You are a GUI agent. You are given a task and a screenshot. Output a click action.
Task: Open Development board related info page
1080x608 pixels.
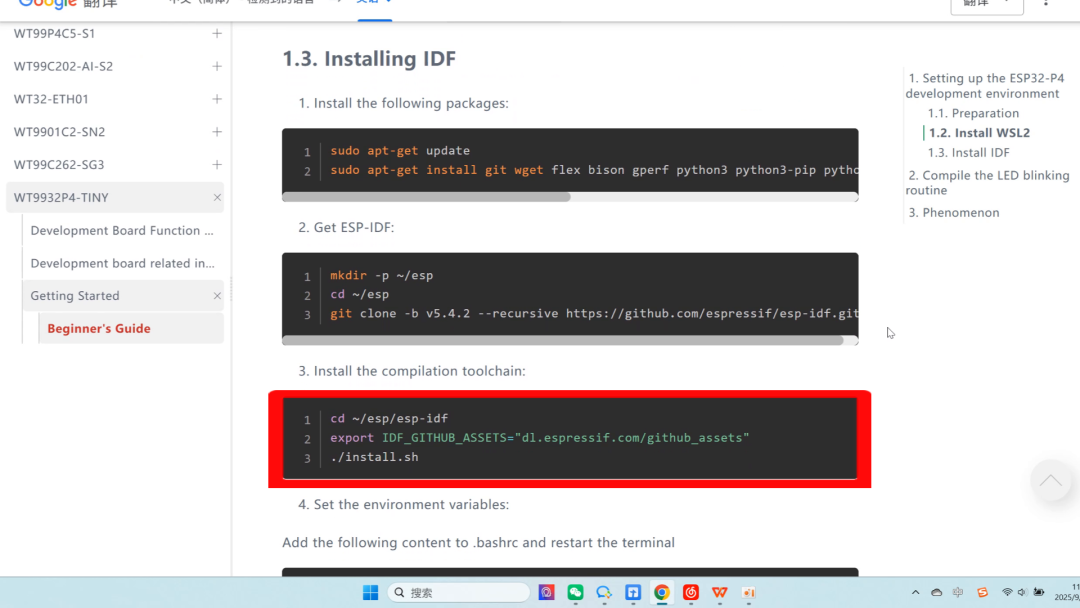pos(123,263)
